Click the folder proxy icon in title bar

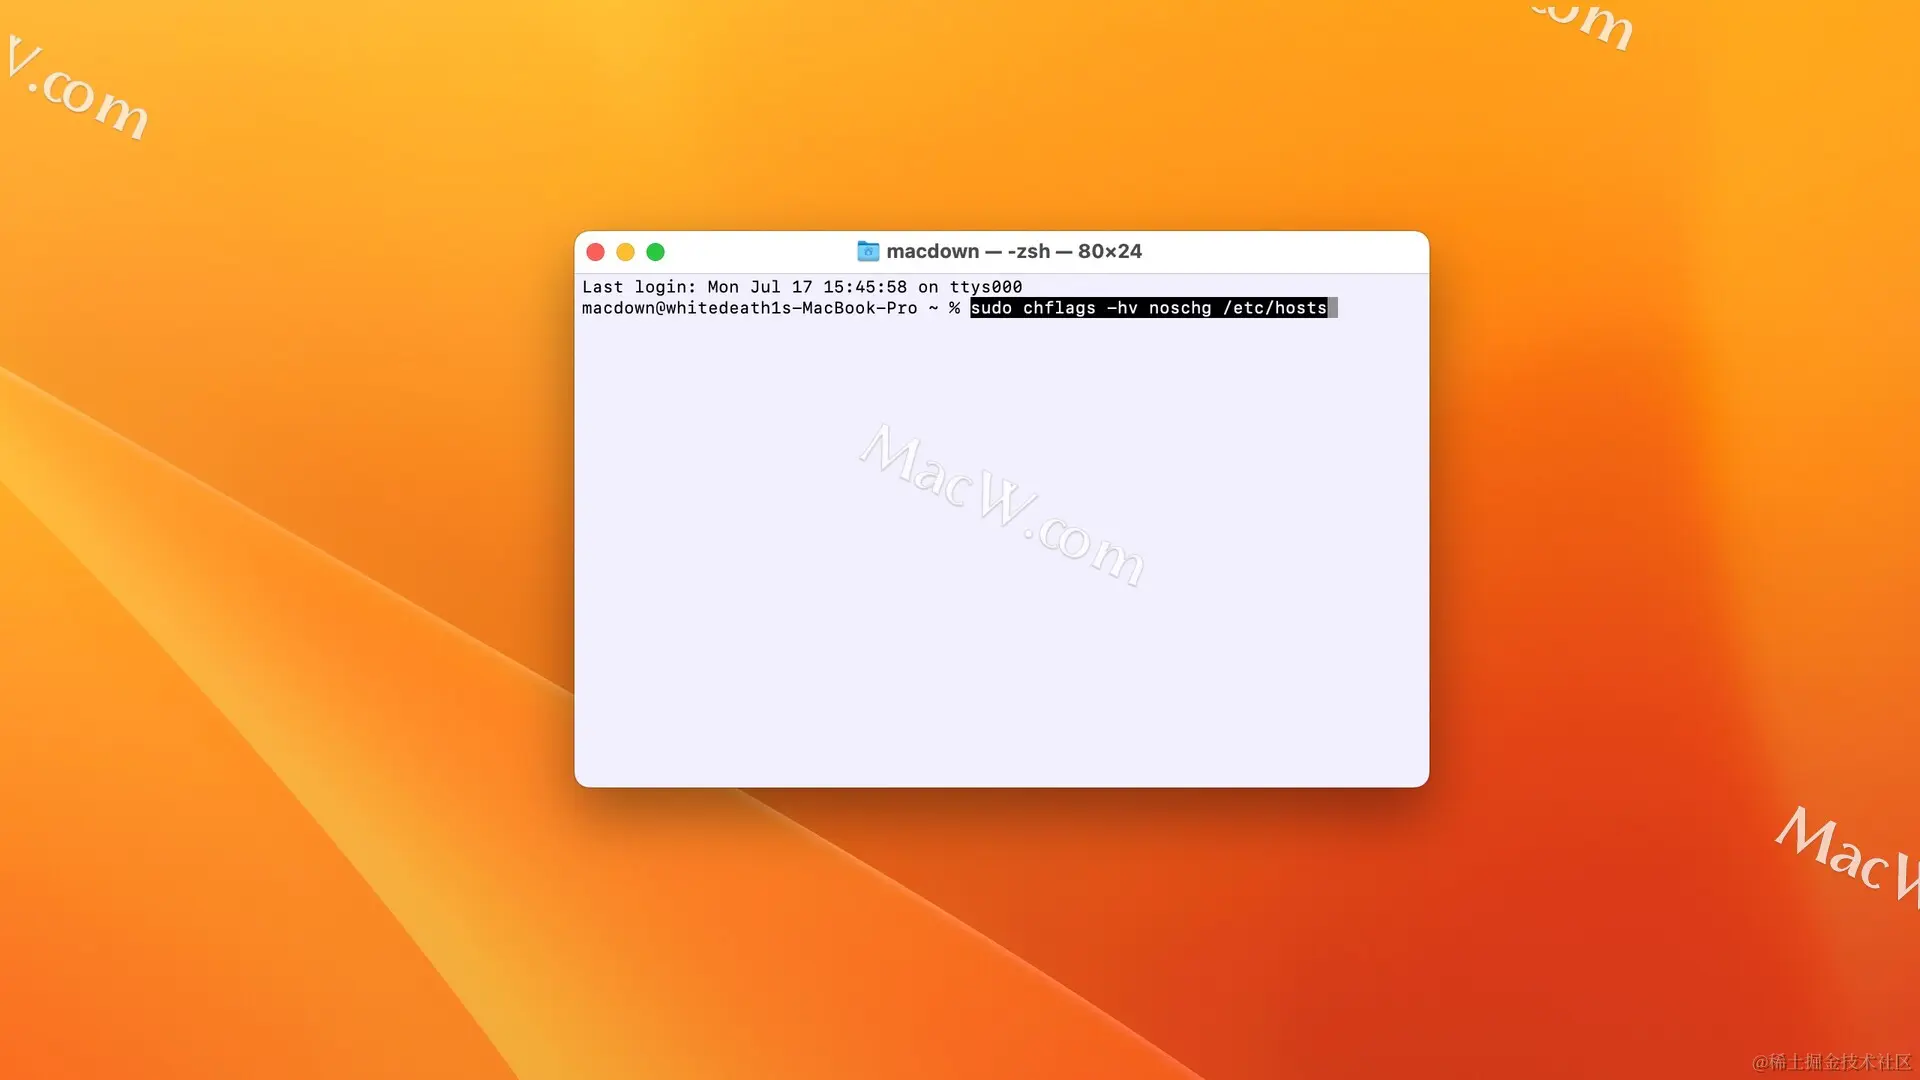coord(867,251)
